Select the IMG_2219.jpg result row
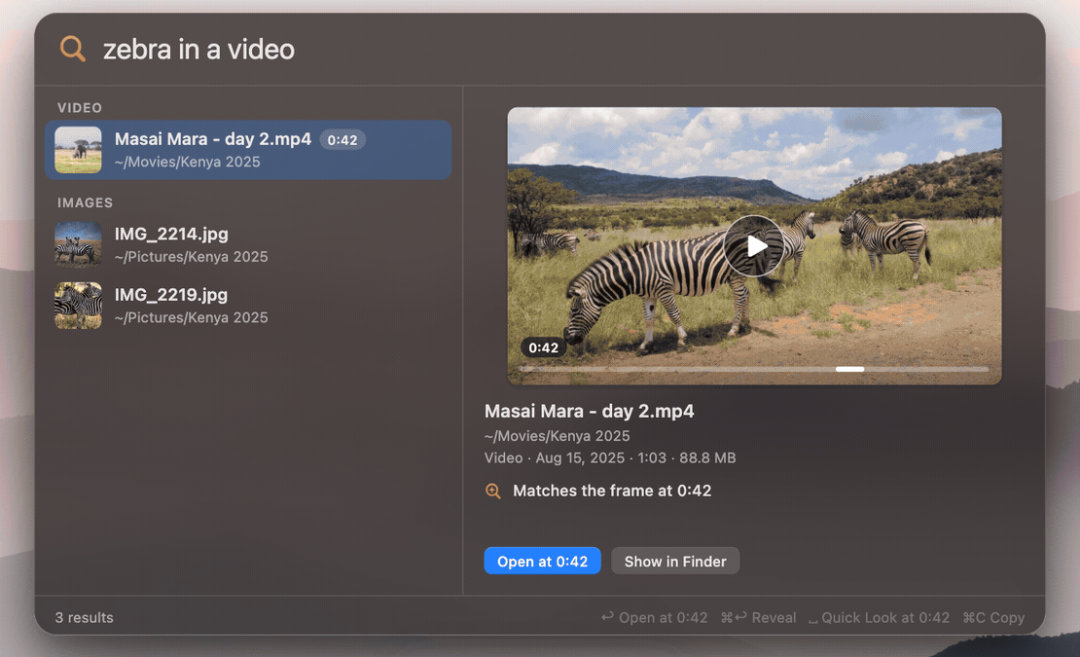 tap(248, 305)
